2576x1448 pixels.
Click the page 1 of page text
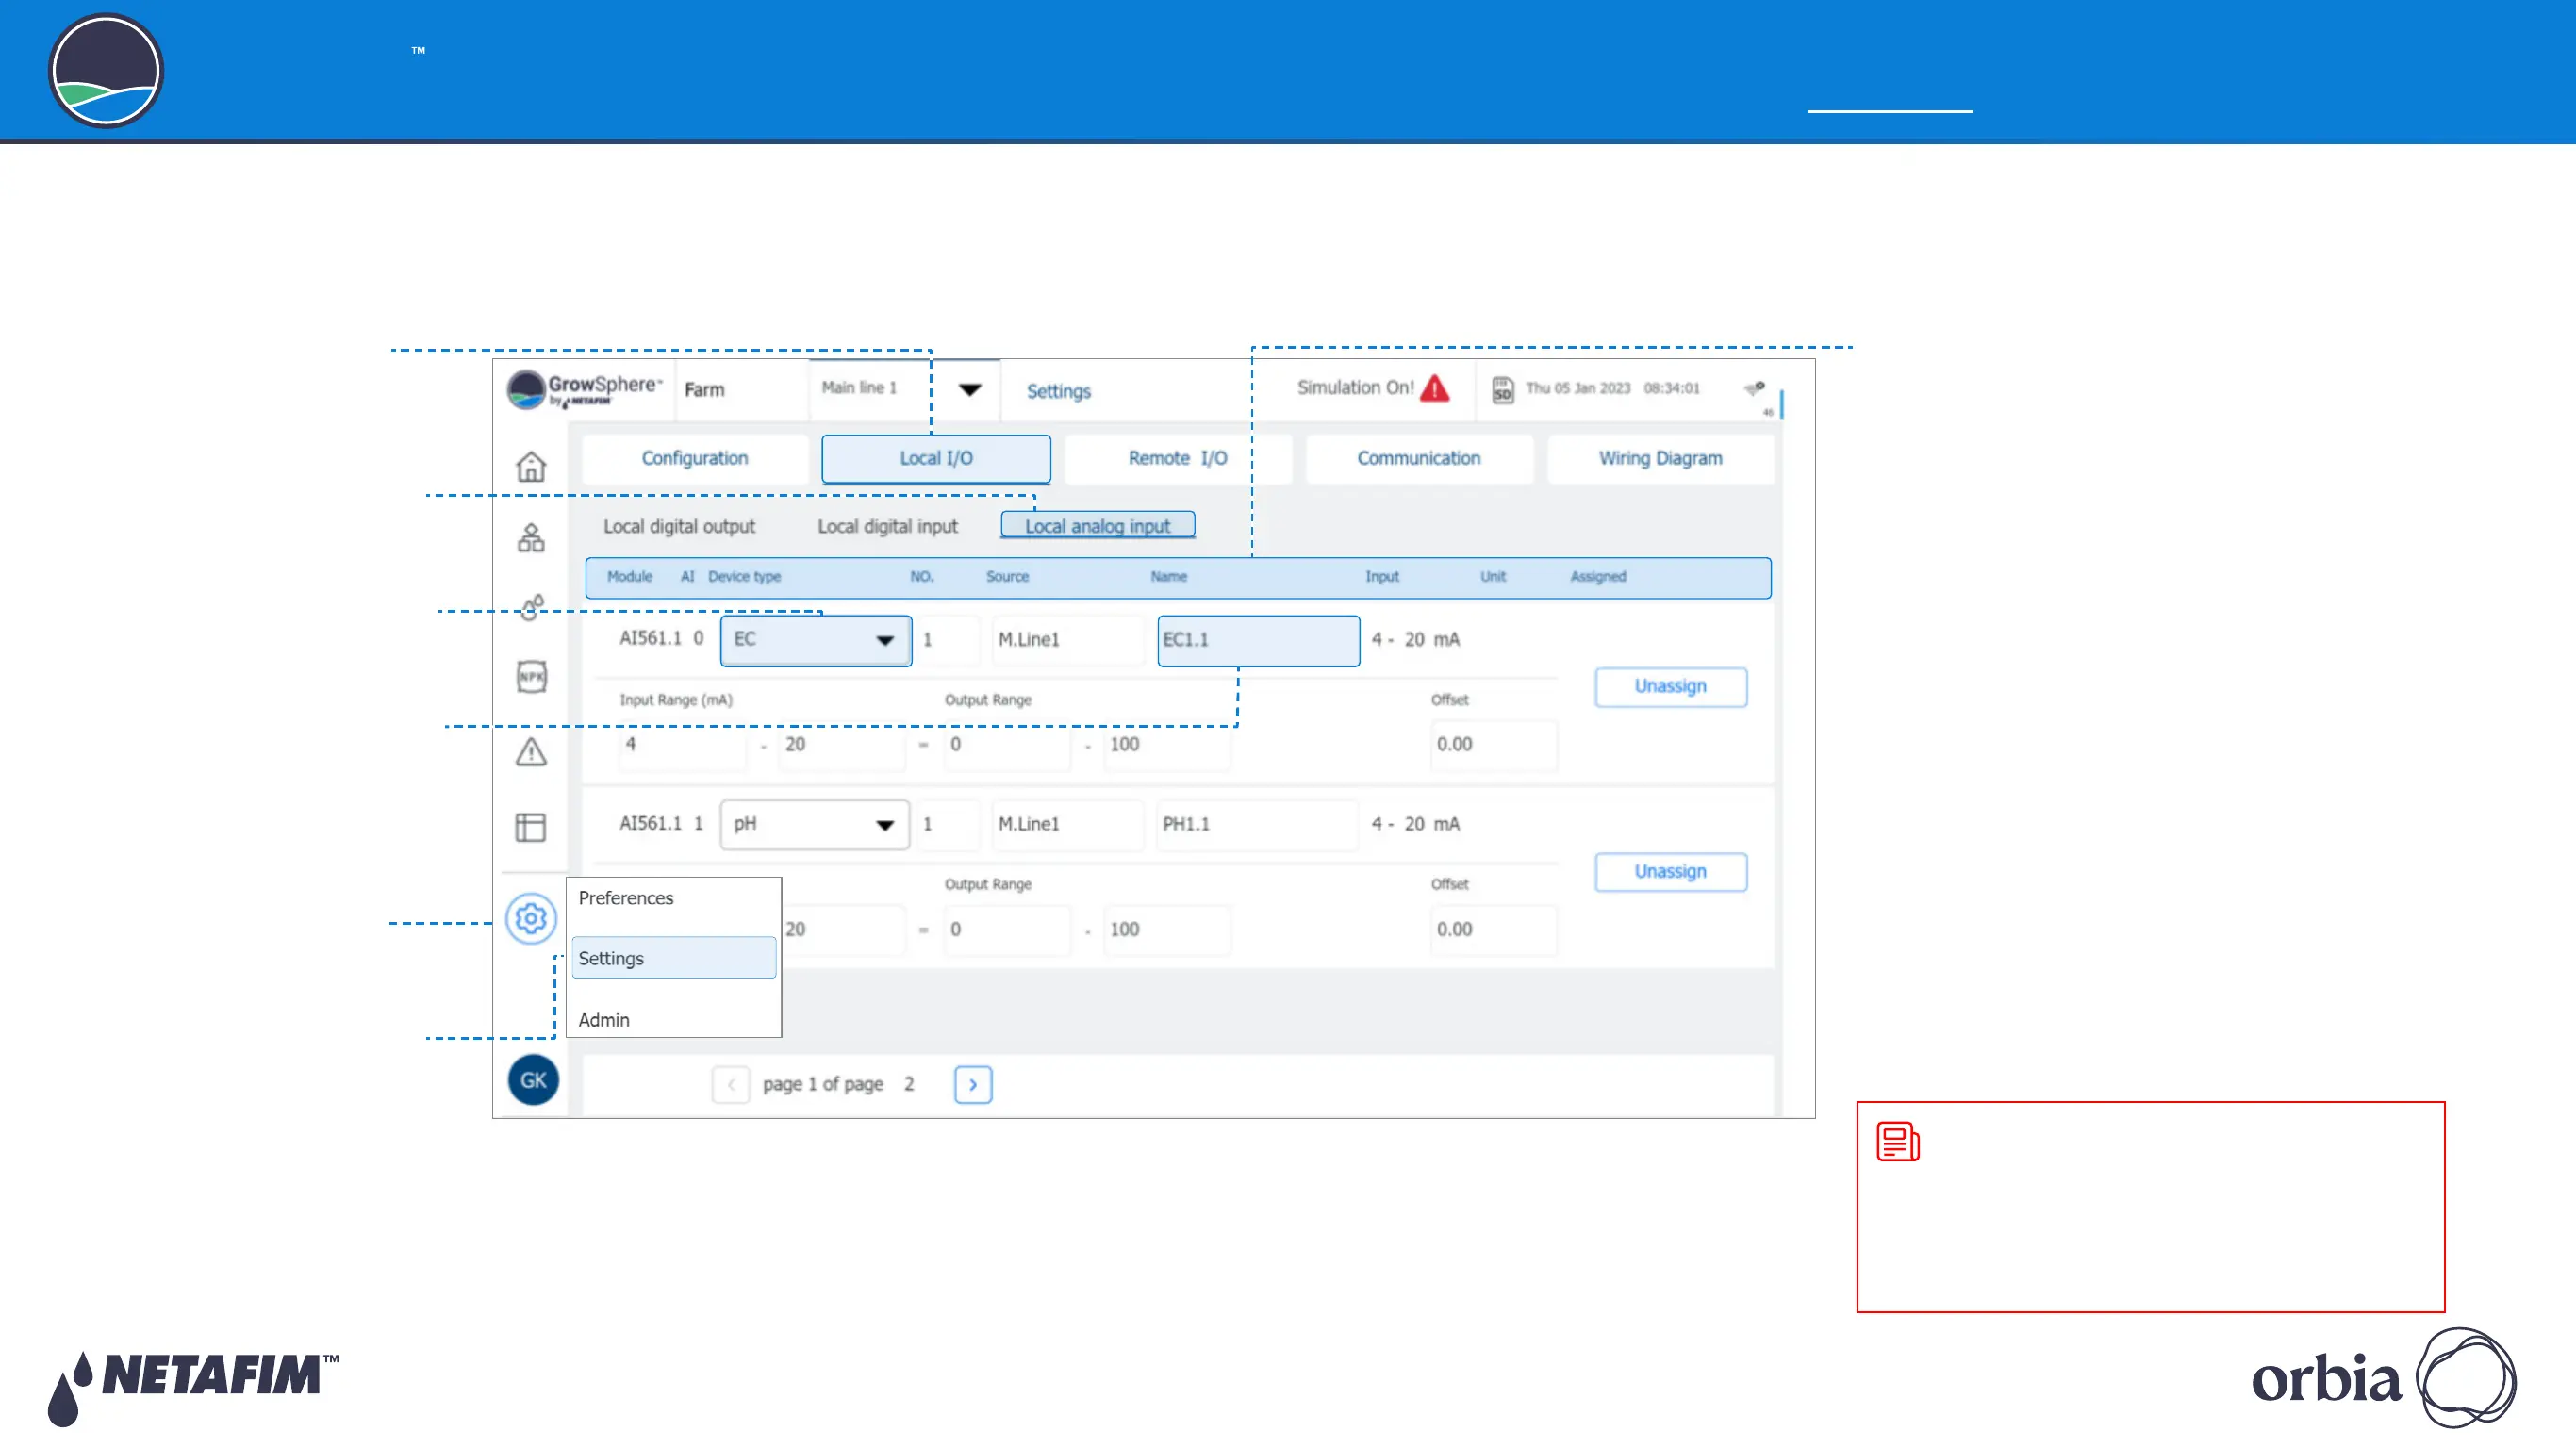(823, 1085)
